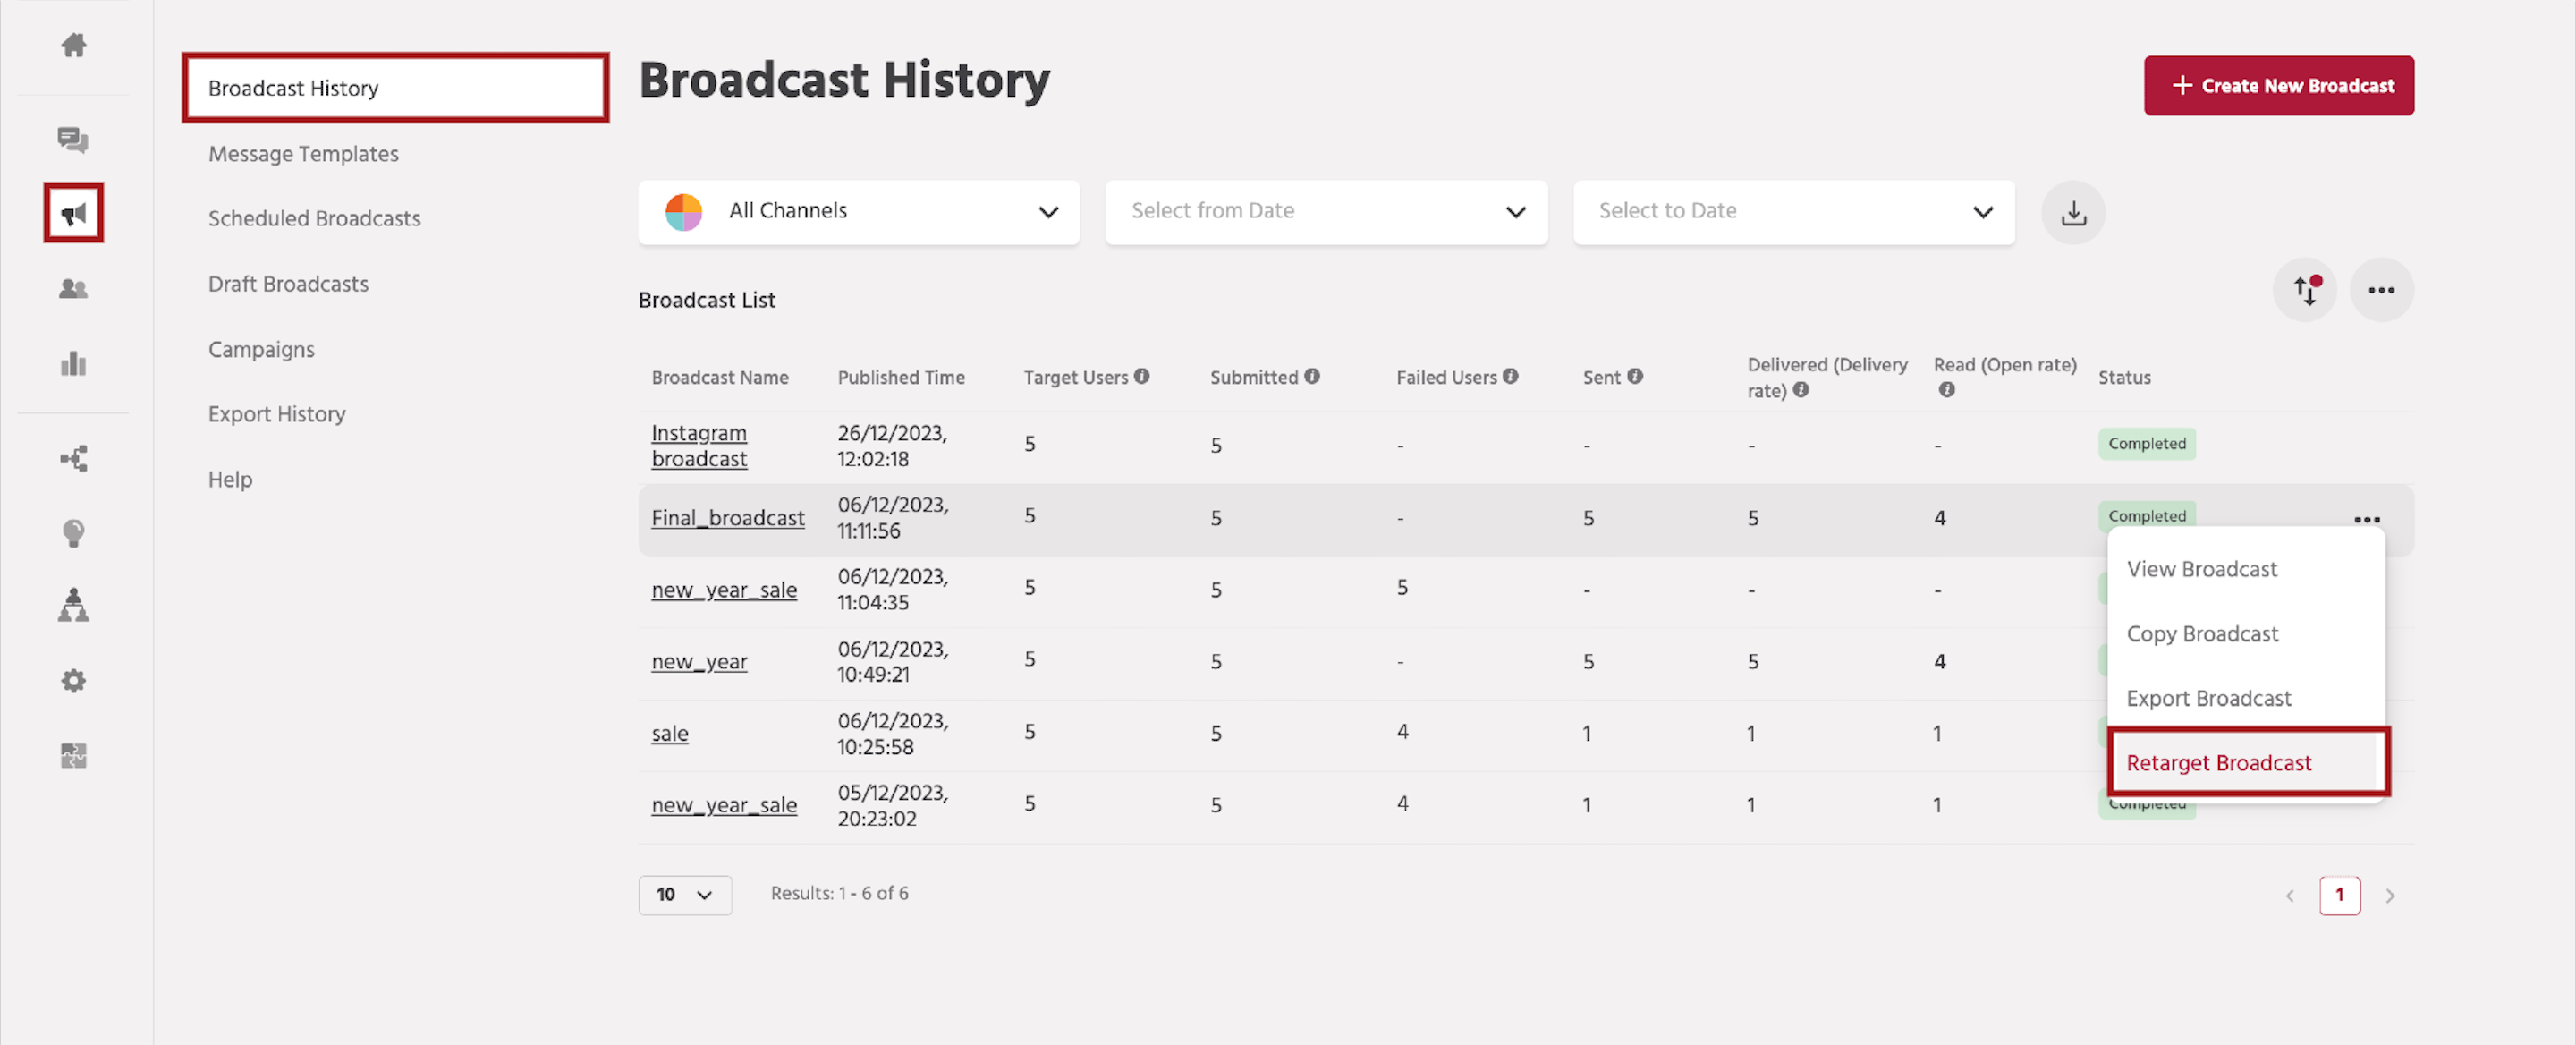Open the Select from Date dropdown
The height and width of the screenshot is (1045, 2576).
pos(1326,212)
